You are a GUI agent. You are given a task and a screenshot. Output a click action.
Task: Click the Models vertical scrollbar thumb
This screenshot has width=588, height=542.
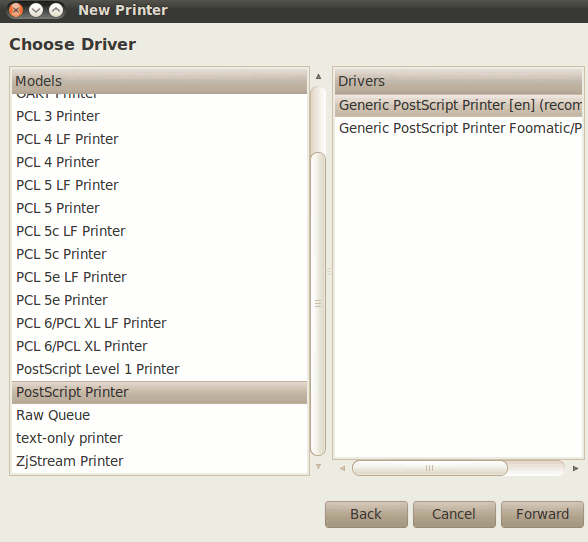point(318,304)
